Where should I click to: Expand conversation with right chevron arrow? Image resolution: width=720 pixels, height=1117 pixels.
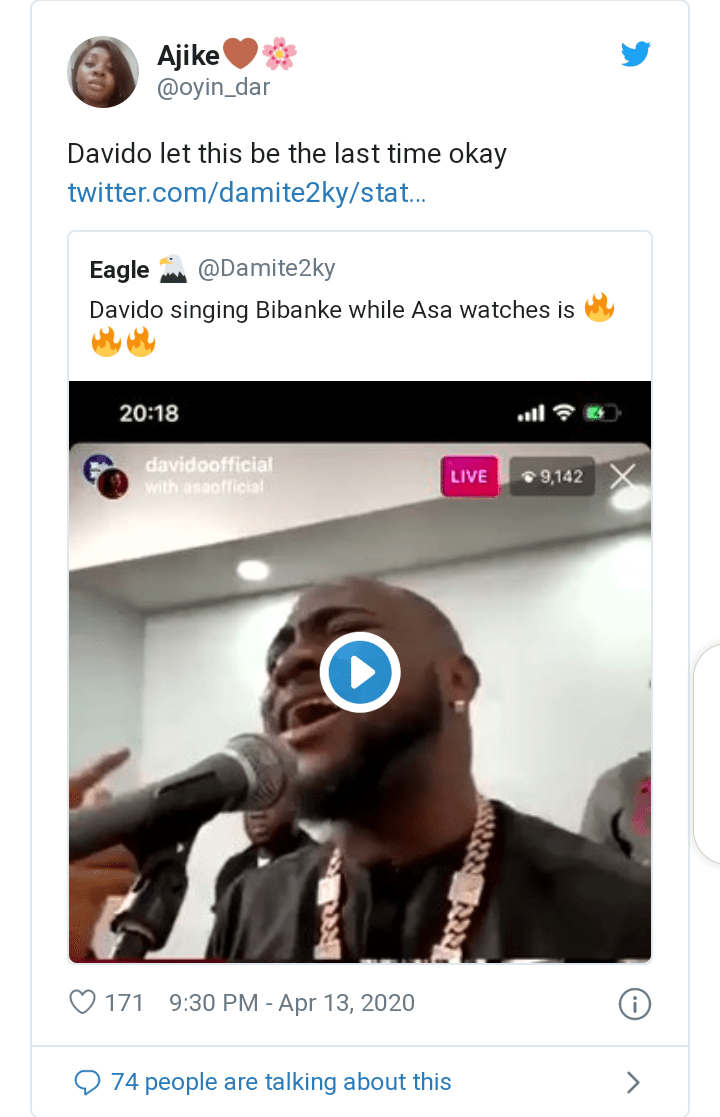click(x=633, y=1082)
